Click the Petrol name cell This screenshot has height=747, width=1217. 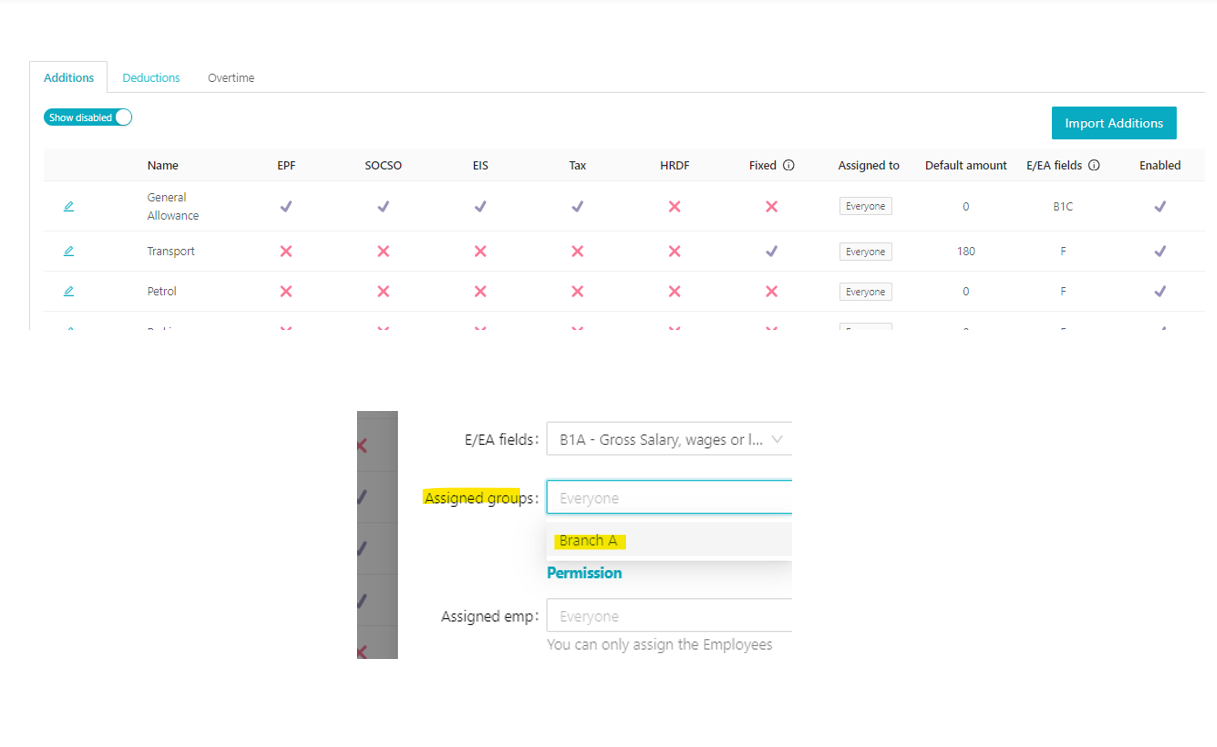click(x=162, y=291)
